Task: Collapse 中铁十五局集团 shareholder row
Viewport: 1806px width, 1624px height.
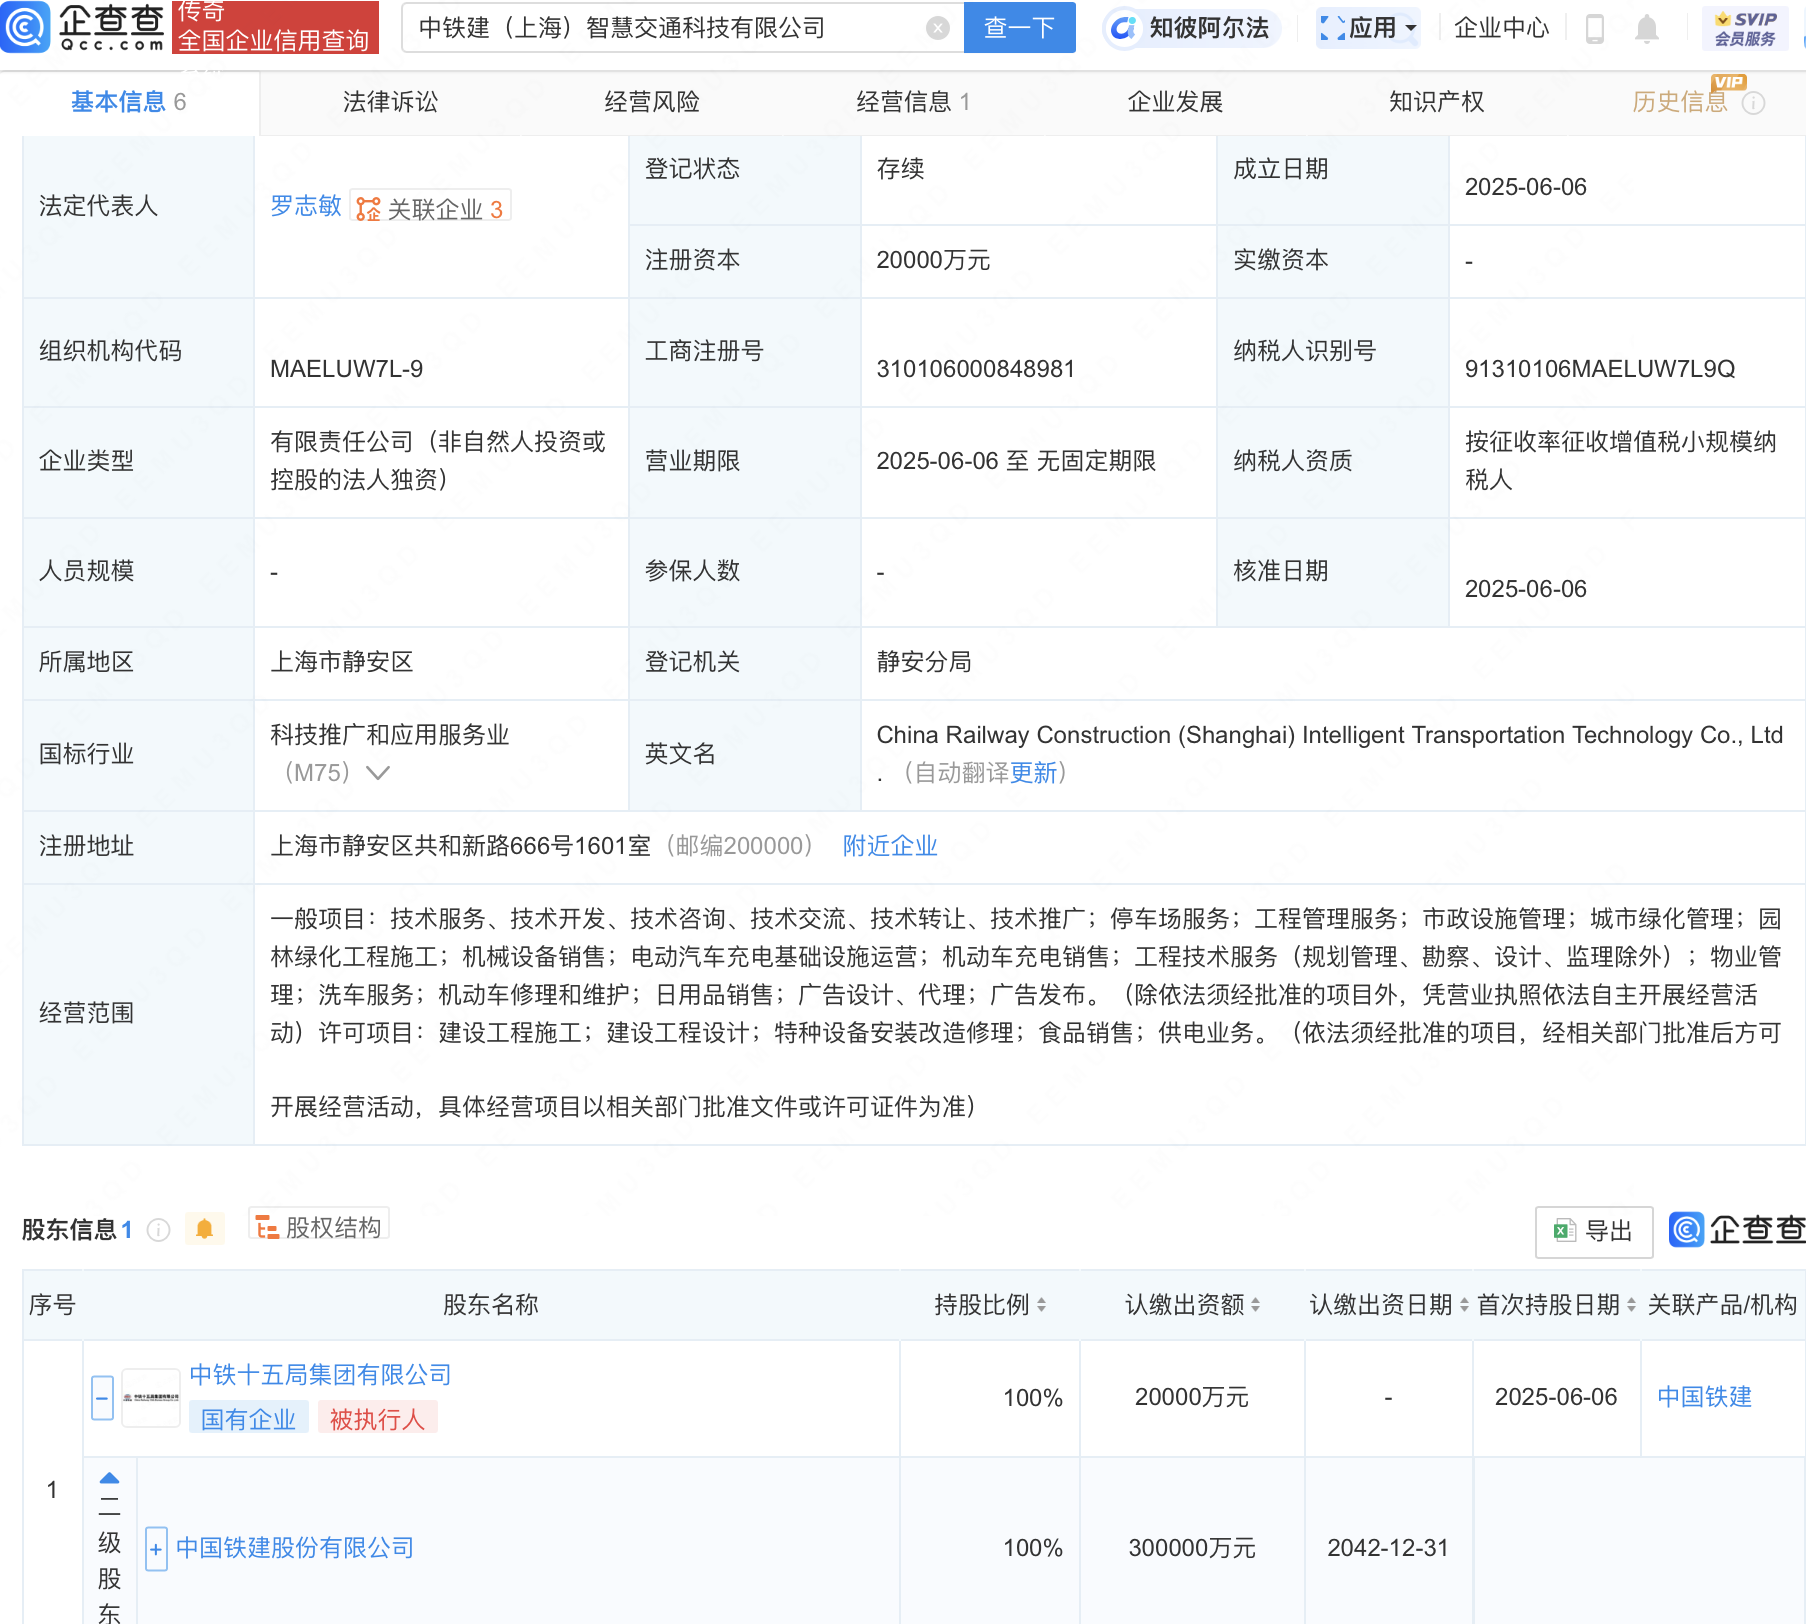Action: (102, 1398)
